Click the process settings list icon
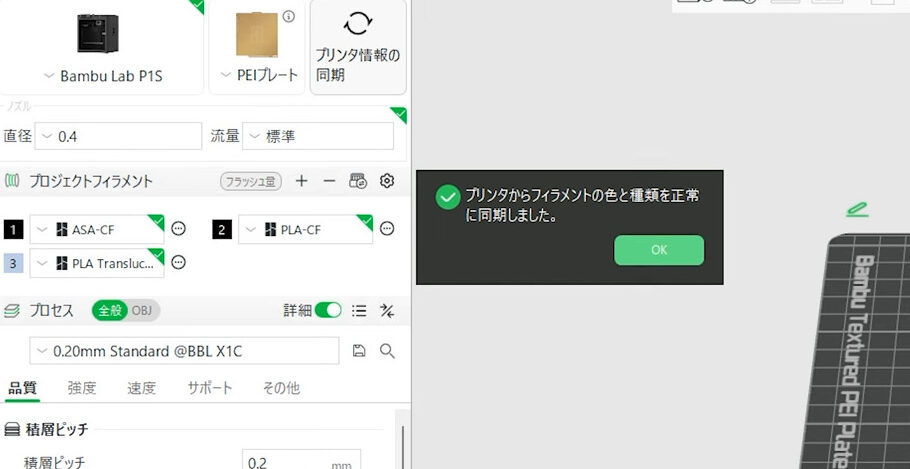Image resolution: width=910 pixels, height=469 pixels. click(x=359, y=311)
